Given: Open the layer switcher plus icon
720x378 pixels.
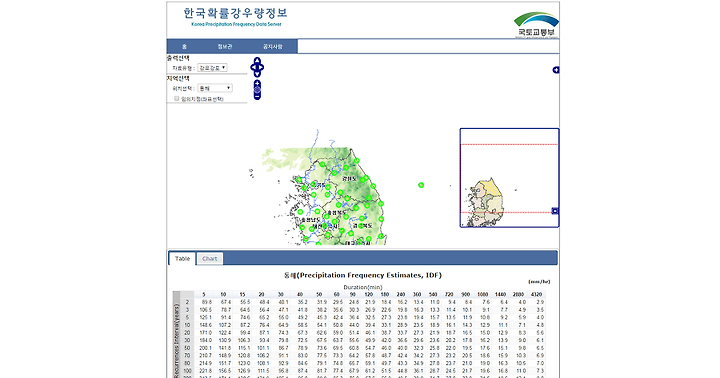Looking at the screenshot, I should (x=556, y=70).
